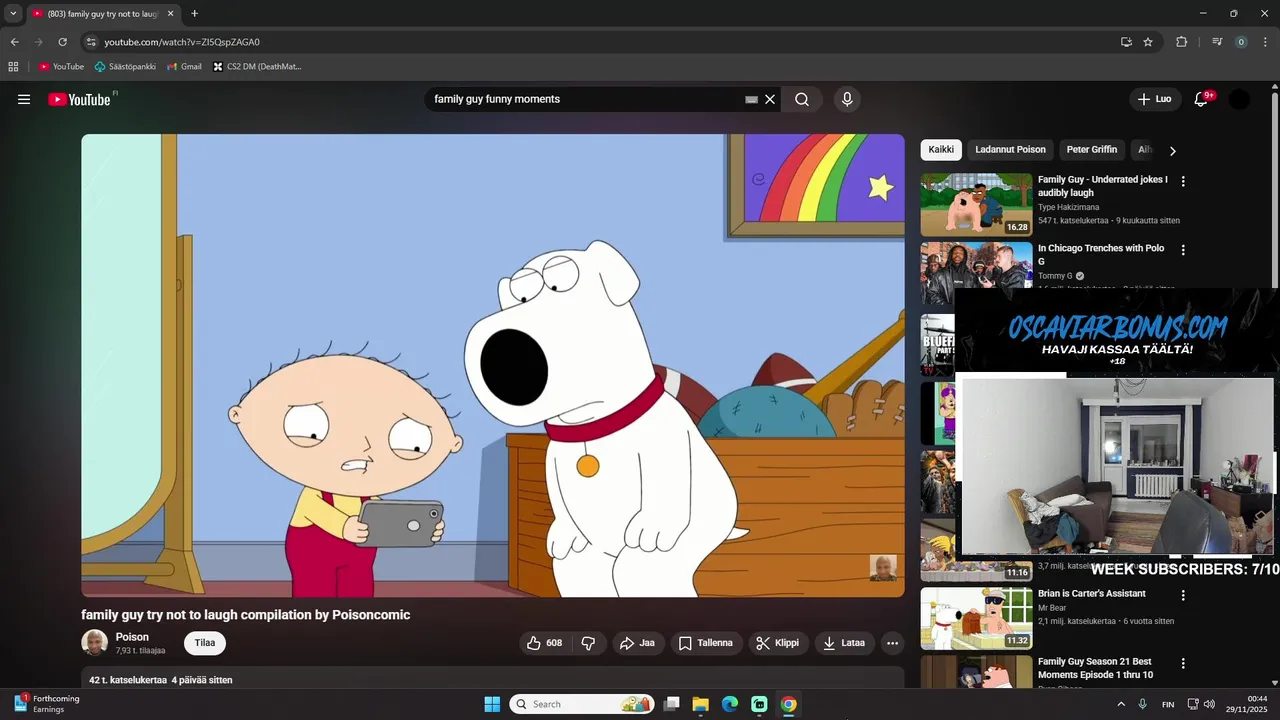This screenshot has width=1280, height=720.
Task: Subscribe using the Tilaa button
Action: pos(205,643)
